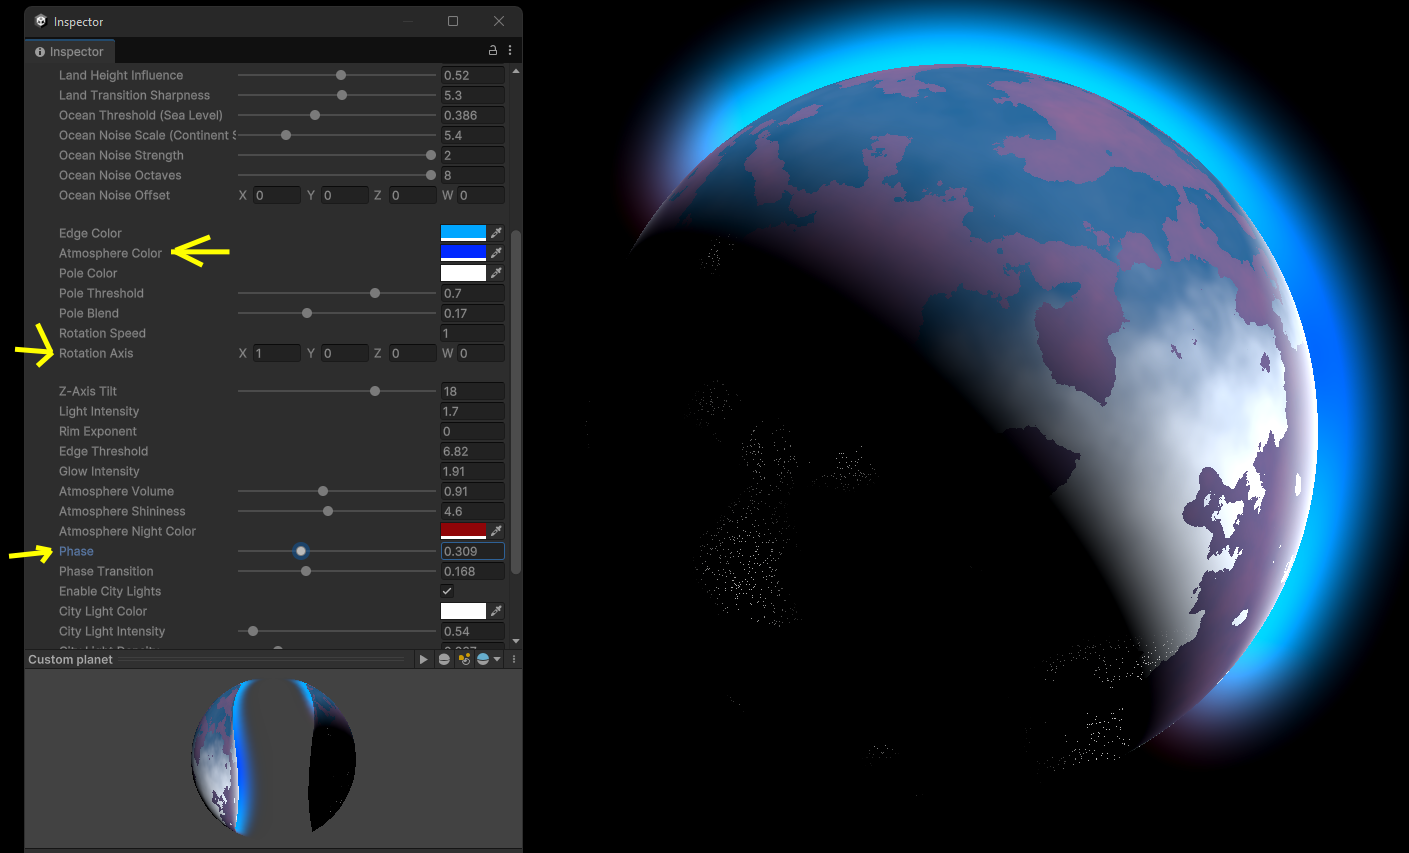Click Land Height Influence slider handle
The image size is (1409, 853).
(341, 75)
